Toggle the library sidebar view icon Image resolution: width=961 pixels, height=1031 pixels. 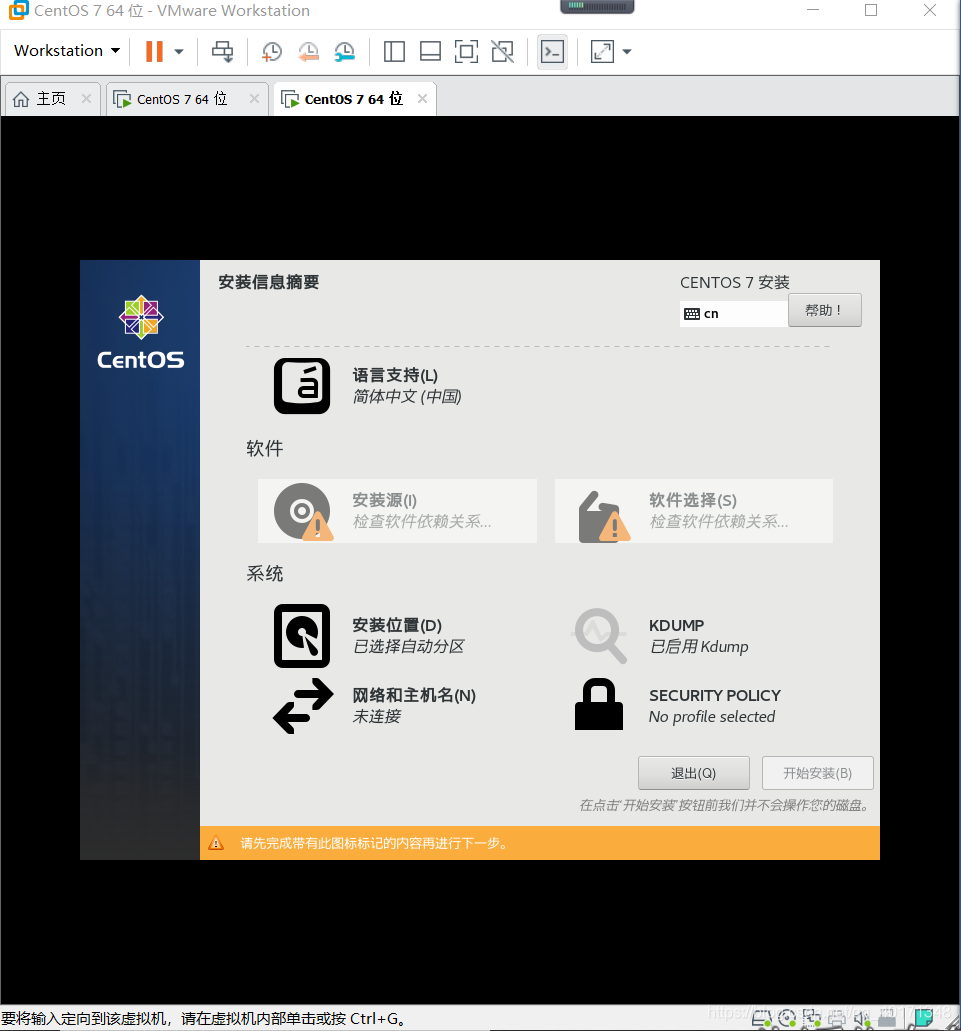pos(394,51)
